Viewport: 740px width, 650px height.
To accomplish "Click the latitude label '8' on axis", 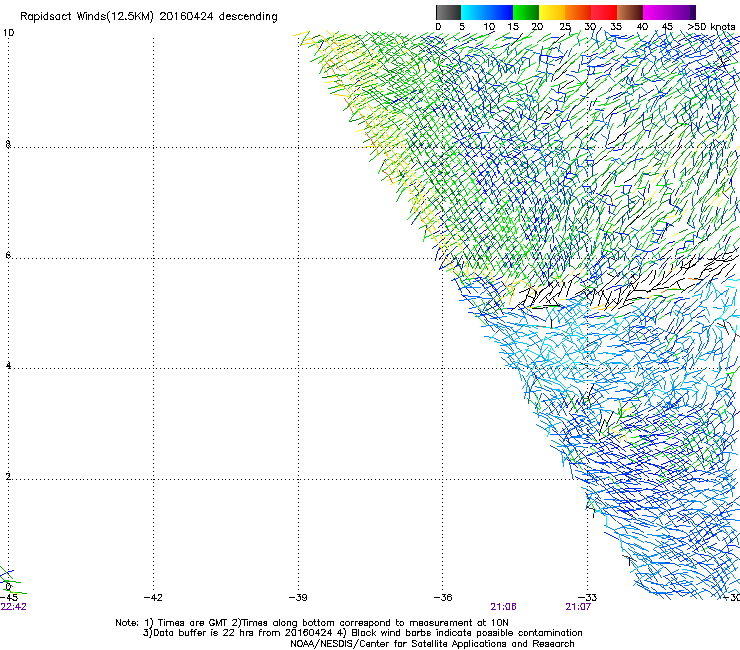I will click(x=8, y=144).
